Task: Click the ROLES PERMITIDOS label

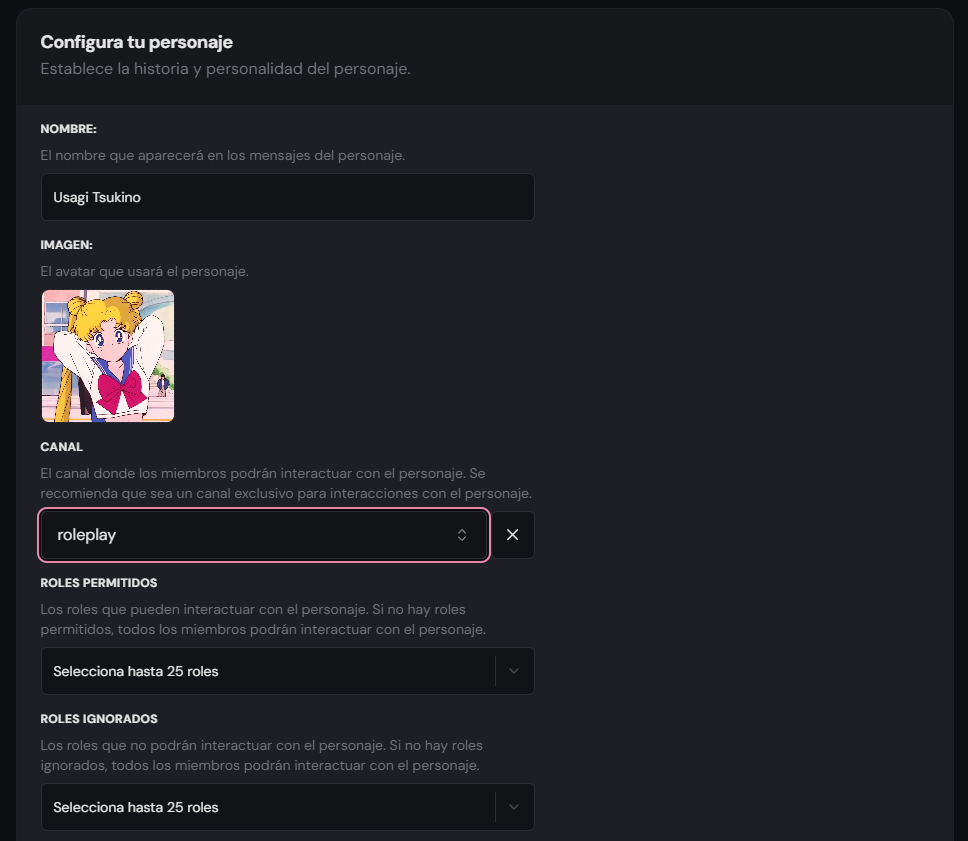Action: click(99, 583)
